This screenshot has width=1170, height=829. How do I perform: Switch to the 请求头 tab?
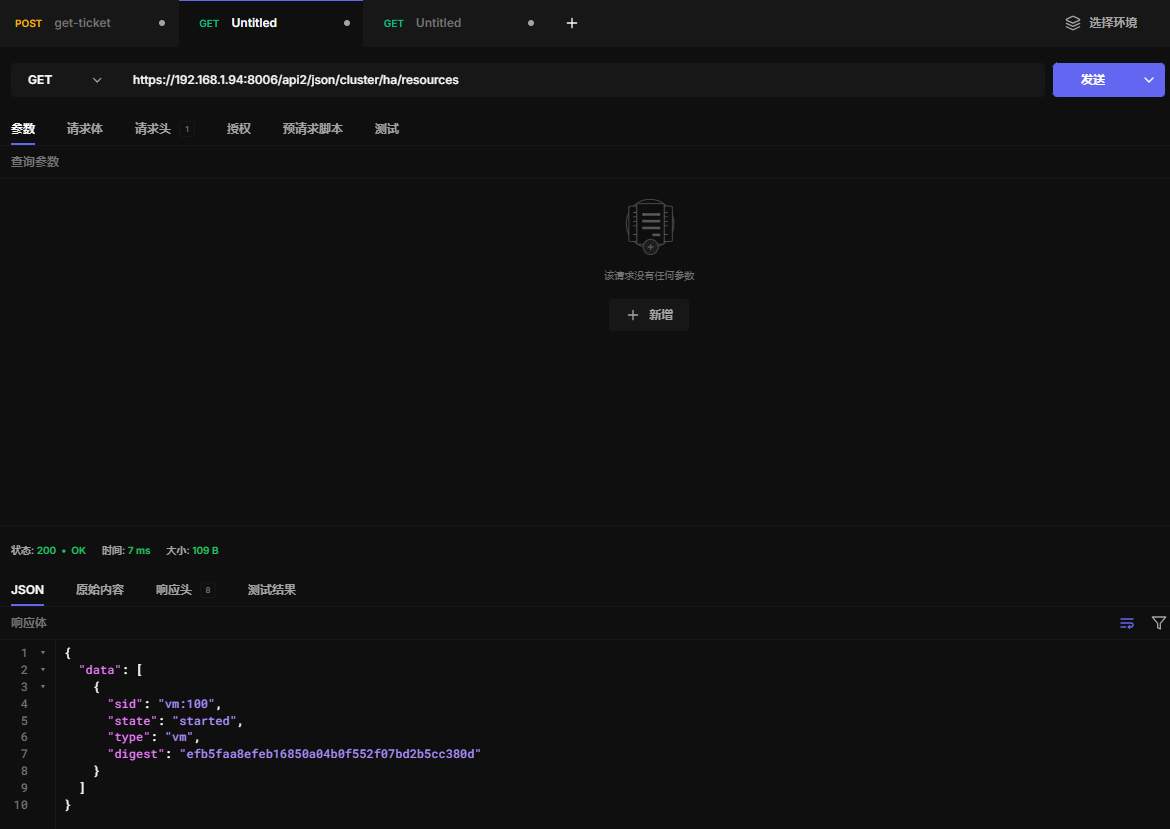153,129
